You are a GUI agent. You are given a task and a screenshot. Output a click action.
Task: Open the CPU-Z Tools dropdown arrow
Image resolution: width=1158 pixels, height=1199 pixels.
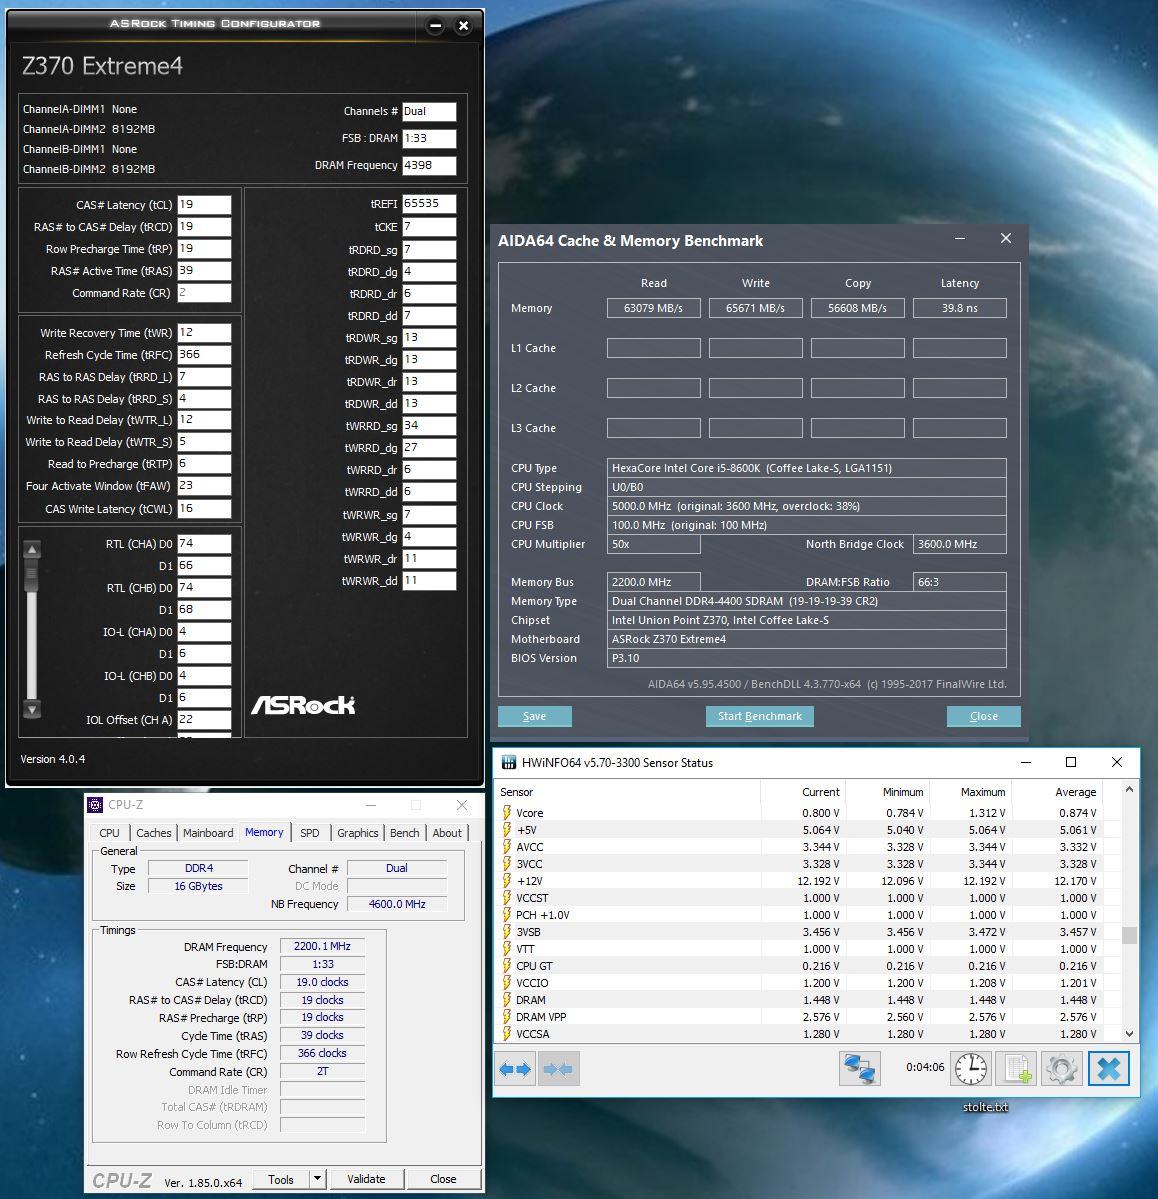coord(317,1178)
